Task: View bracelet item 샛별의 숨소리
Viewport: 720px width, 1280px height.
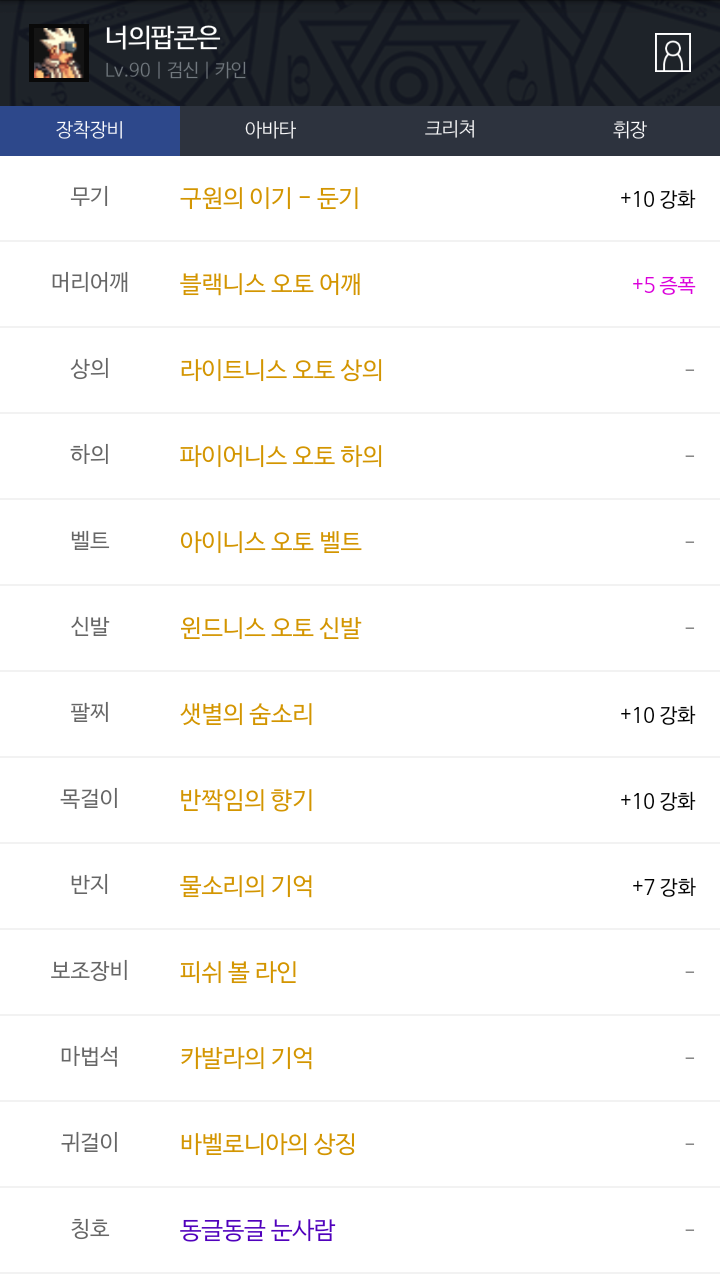Action: click(x=246, y=714)
